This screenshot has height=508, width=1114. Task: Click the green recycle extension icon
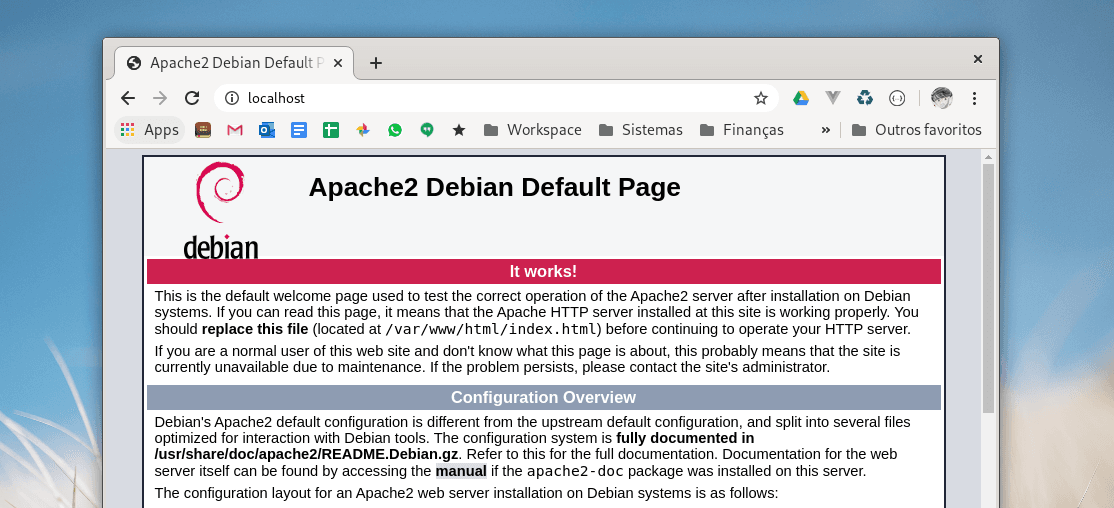tap(865, 98)
